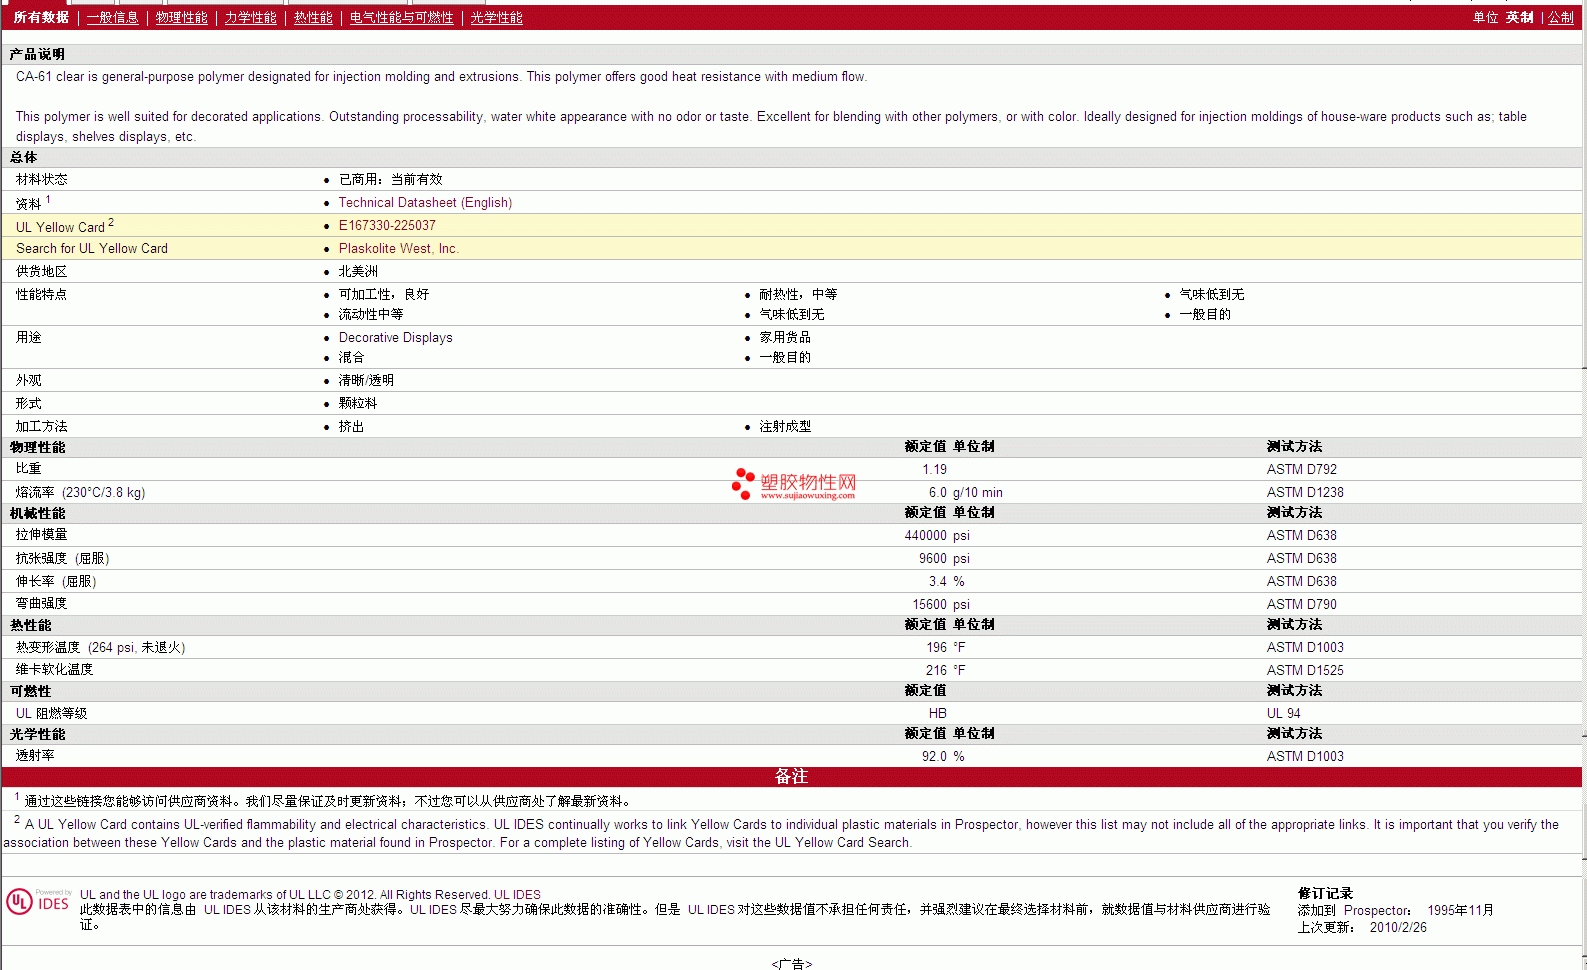Select the 拉伸模量 value 440000
Viewport: 1587px width, 970px height.
(x=925, y=536)
